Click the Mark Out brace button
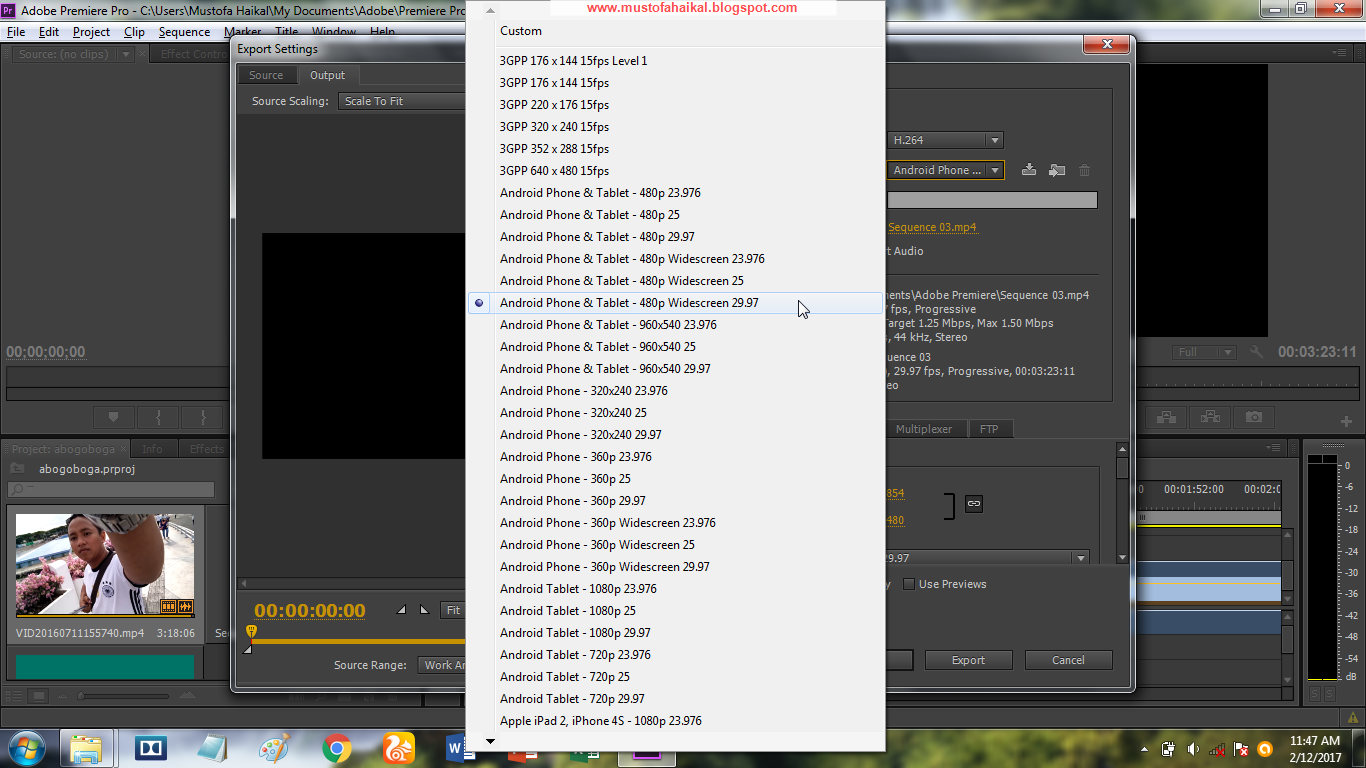 [203, 417]
